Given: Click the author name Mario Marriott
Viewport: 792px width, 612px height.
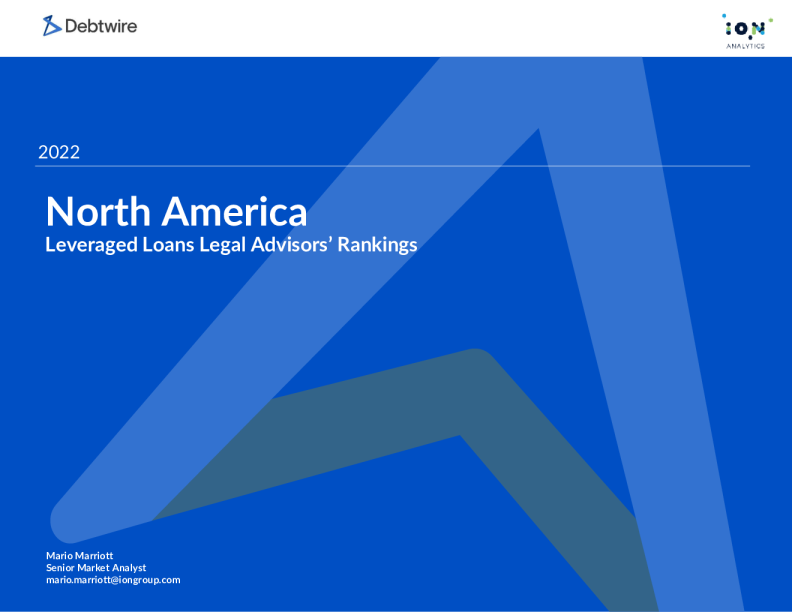Looking at the screenshot, I should click(81, 555).
